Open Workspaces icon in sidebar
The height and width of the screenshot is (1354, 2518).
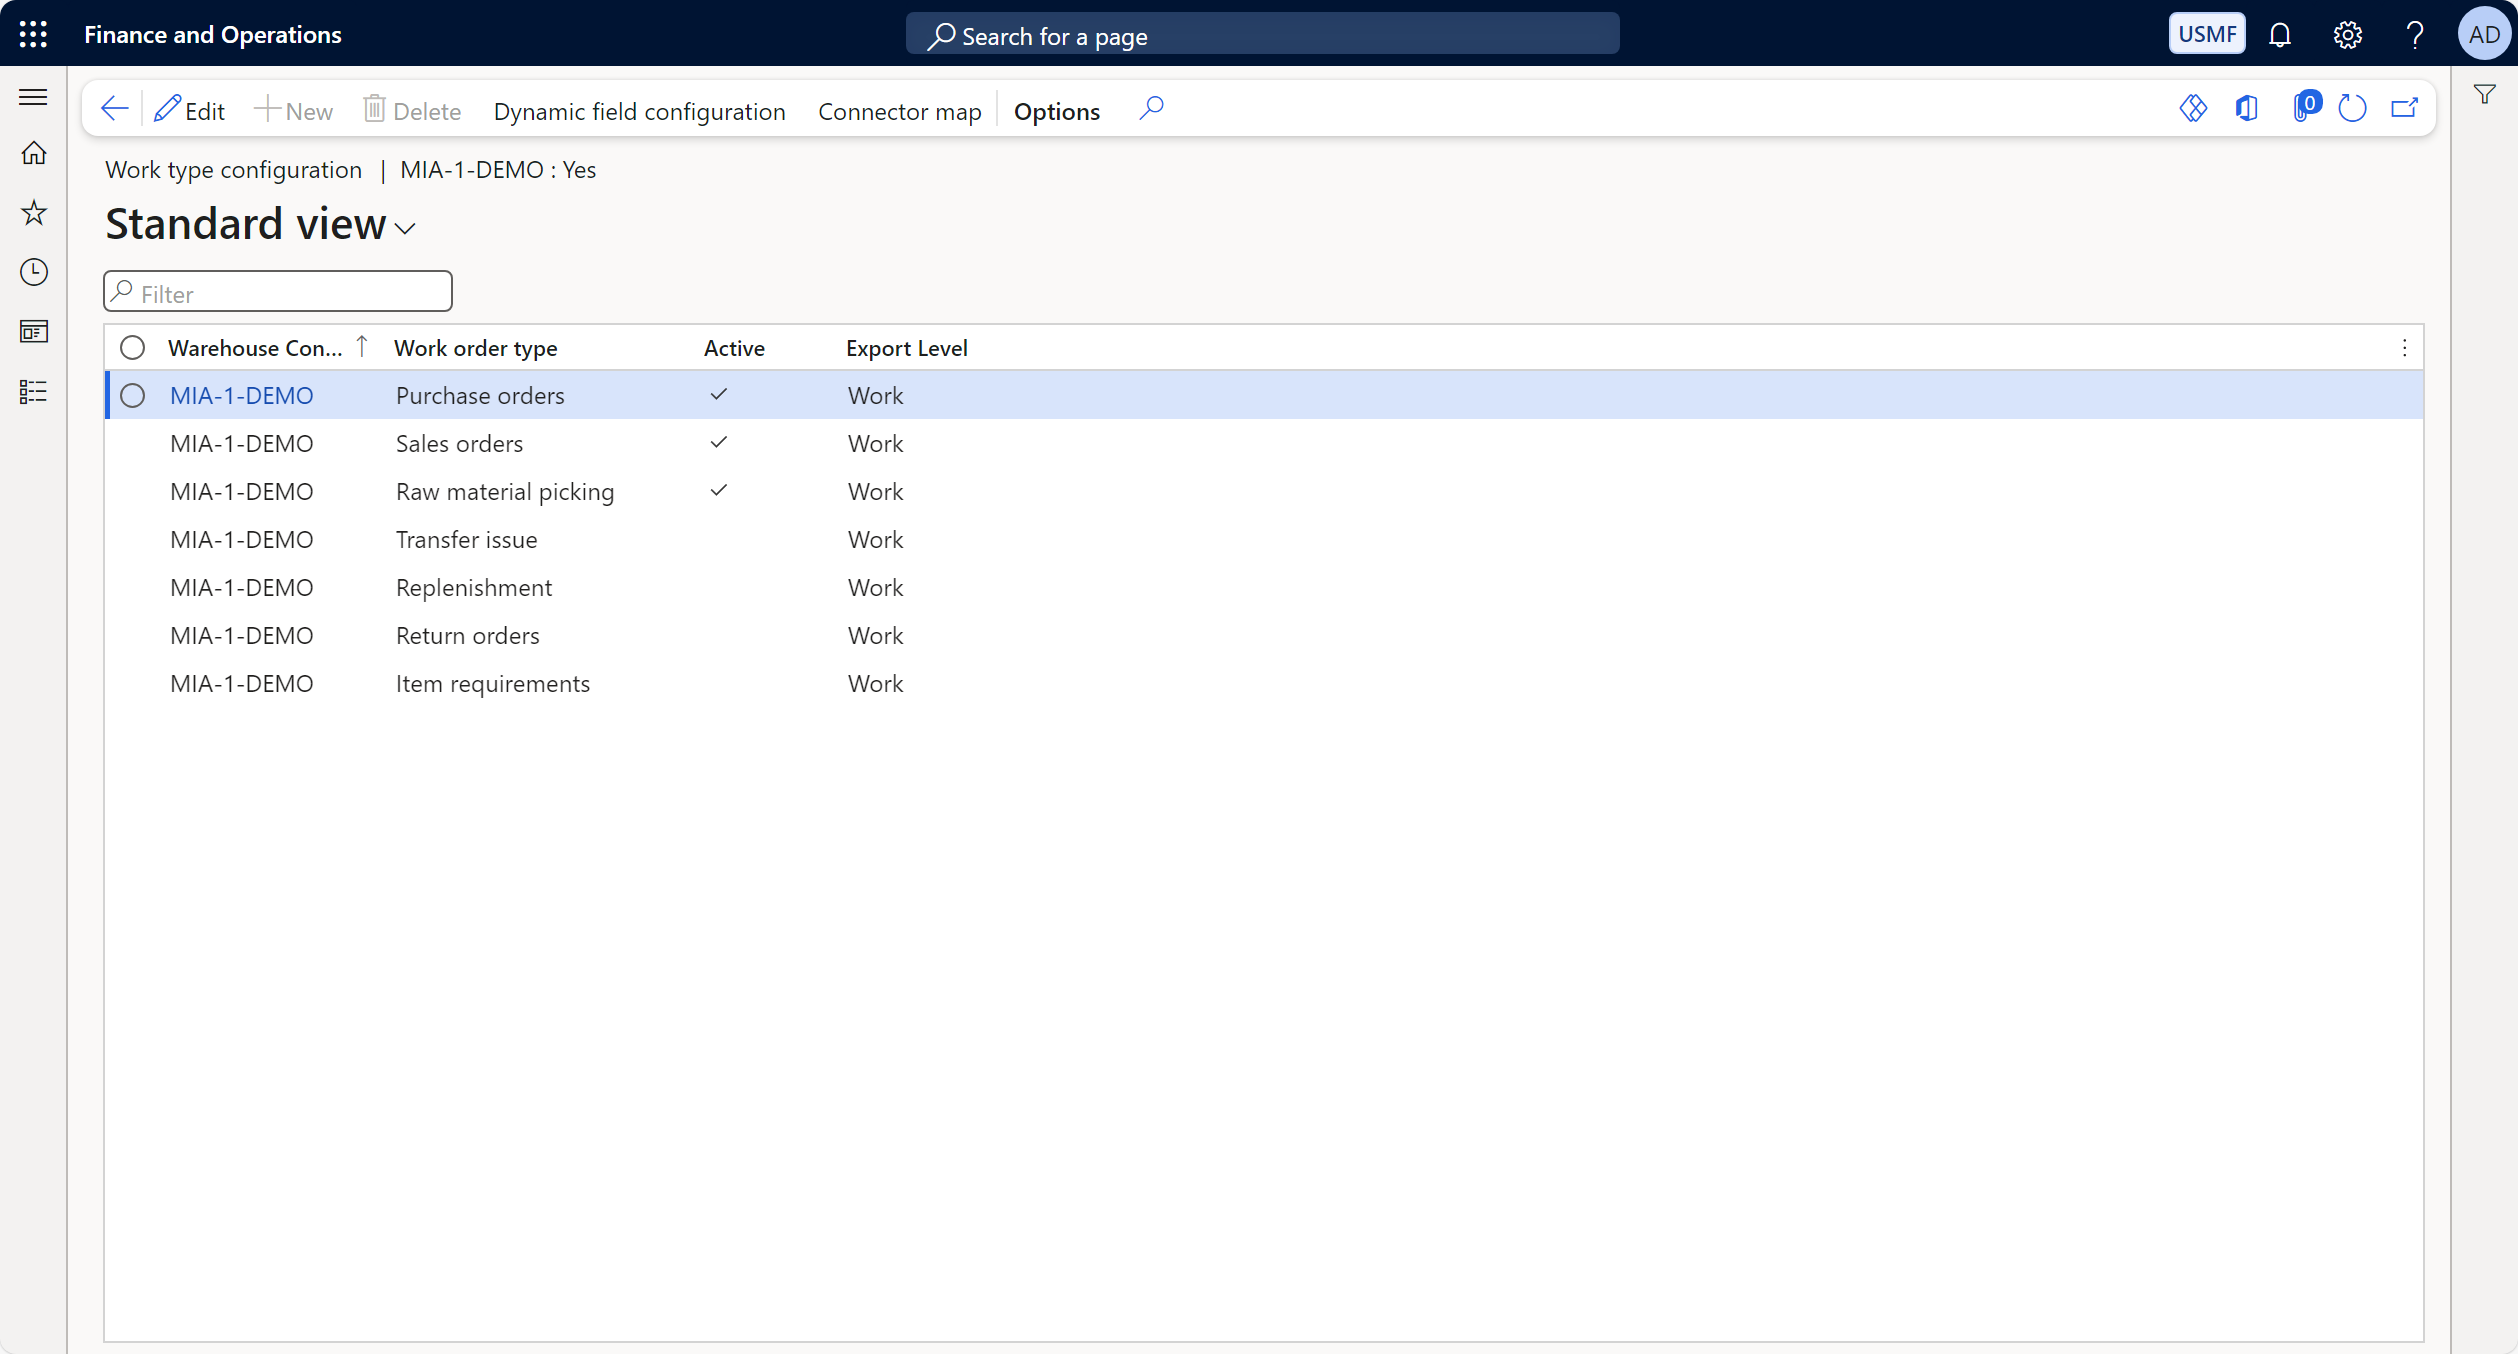click(34, 331)
